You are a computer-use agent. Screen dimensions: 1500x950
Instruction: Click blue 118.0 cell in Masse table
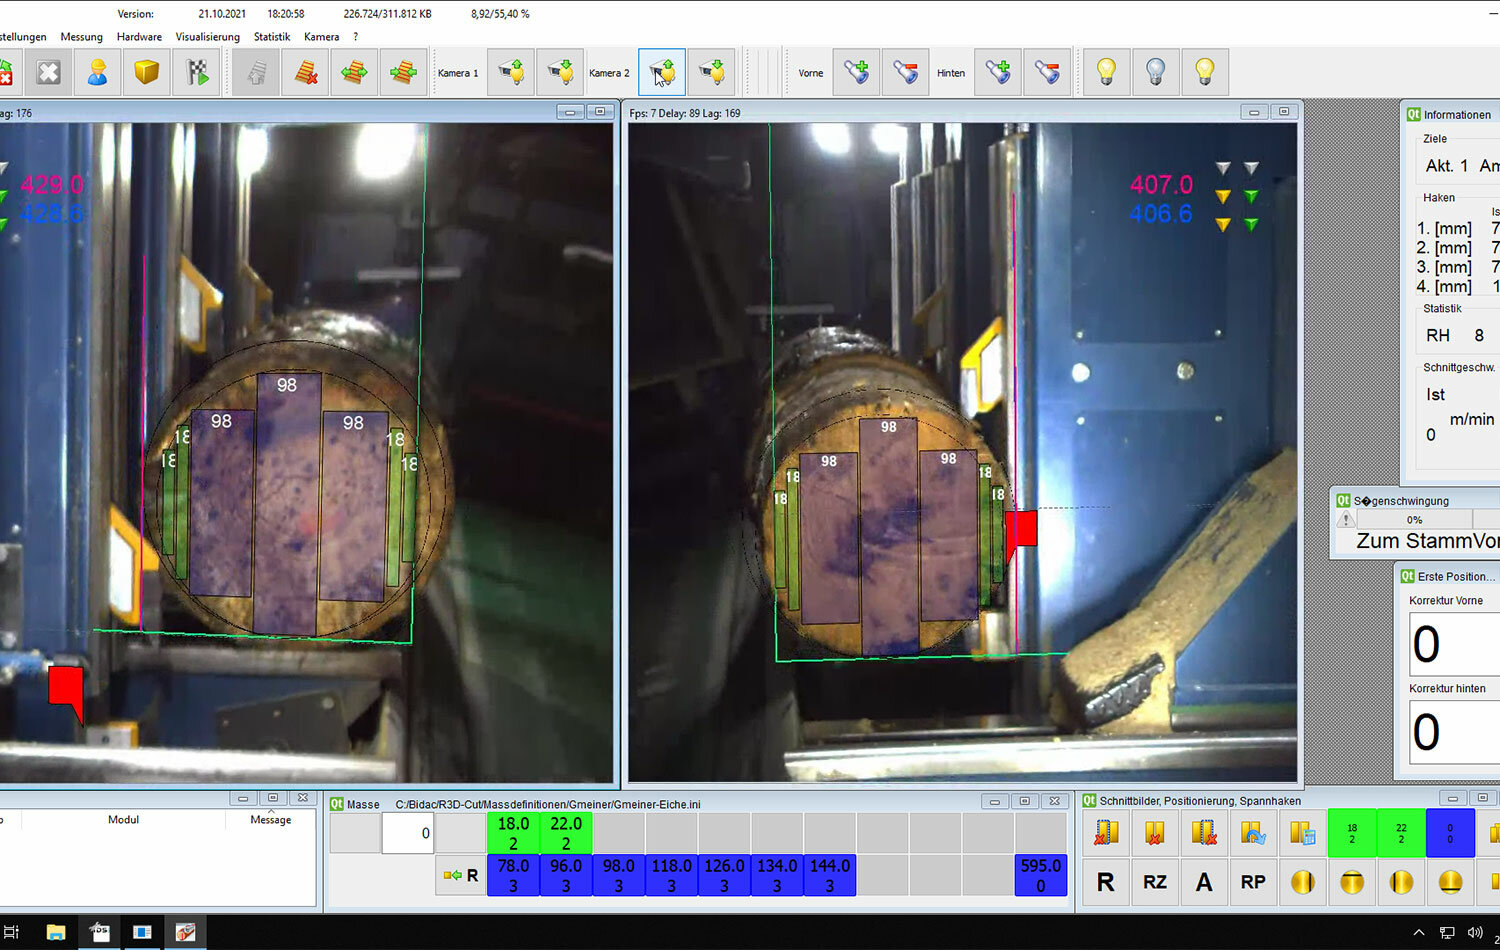pos(672,875)
